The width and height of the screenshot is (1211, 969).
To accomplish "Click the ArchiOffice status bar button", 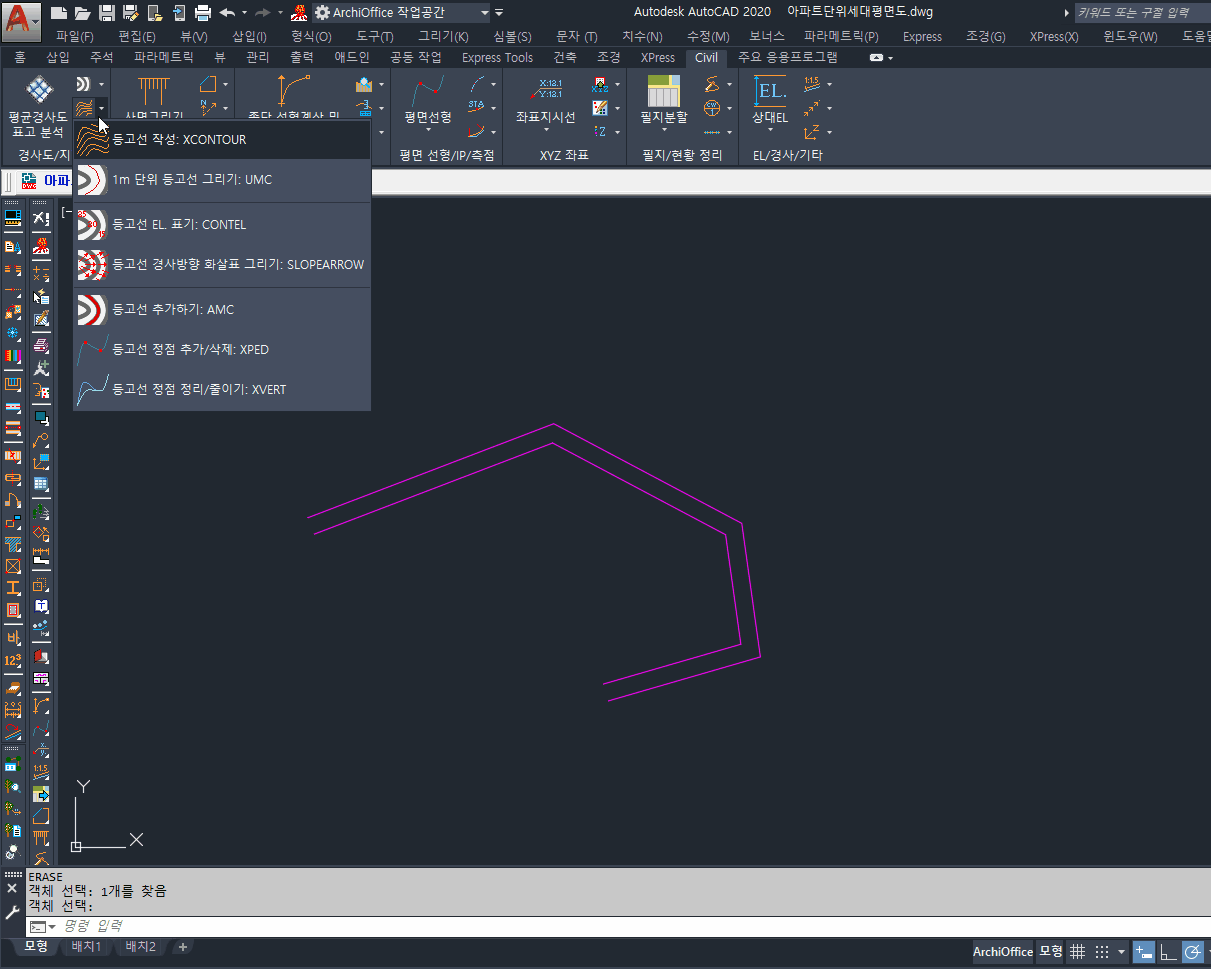I will click(x=1003, y=951).
